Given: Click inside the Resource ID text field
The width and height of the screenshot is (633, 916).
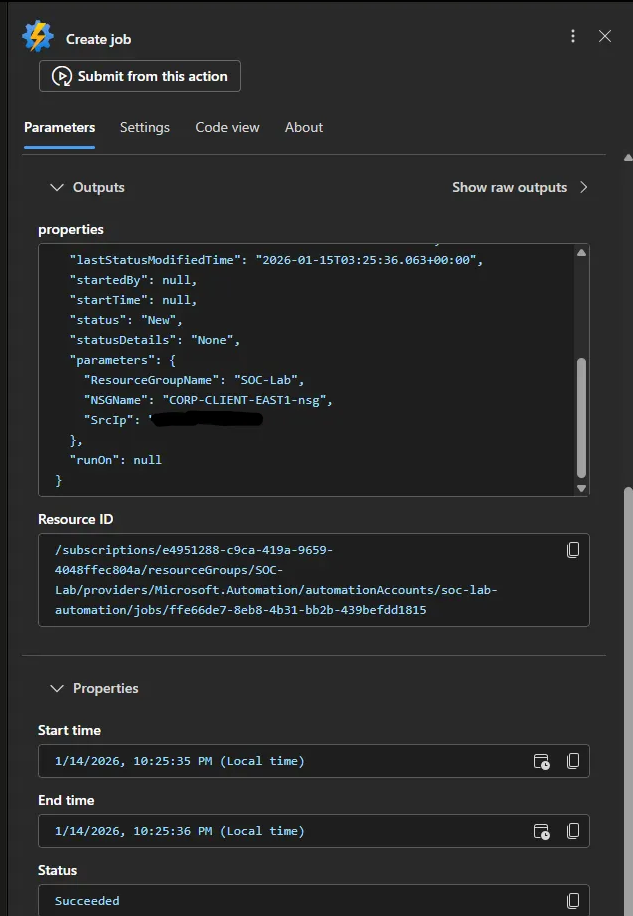Looking at the screenshot, I should pos(300,580).
